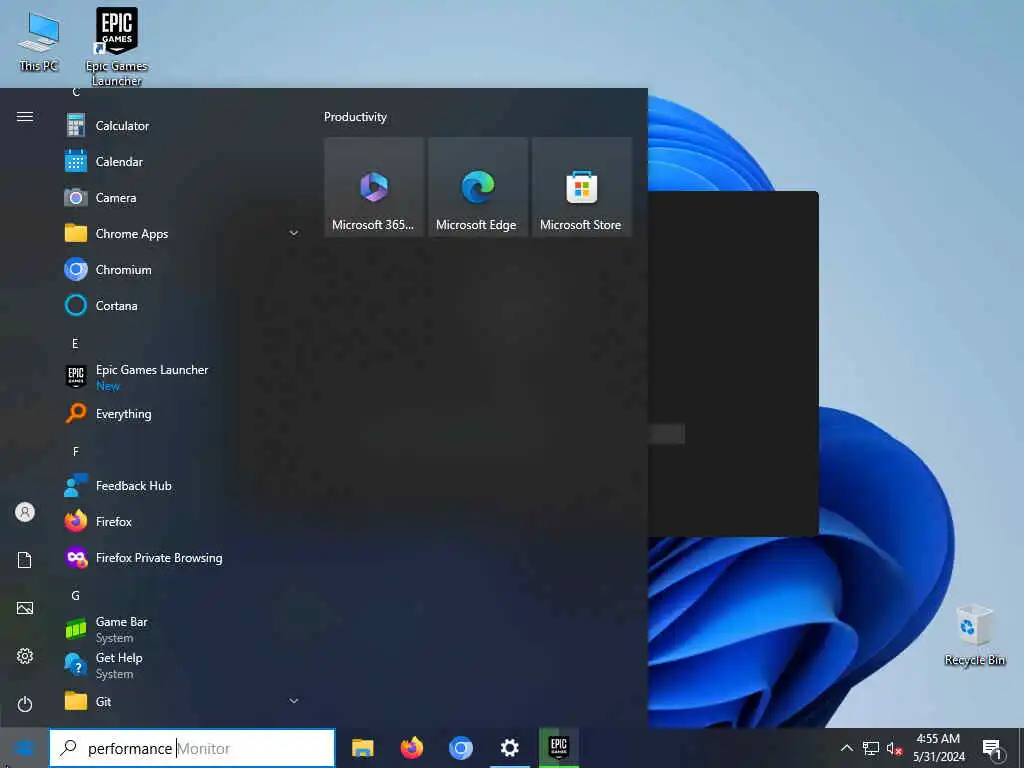The height and width of the screenshot is (768, 1024).
Task: Click the performance search box
Action: pyautogui.click(x=193, y=748)
